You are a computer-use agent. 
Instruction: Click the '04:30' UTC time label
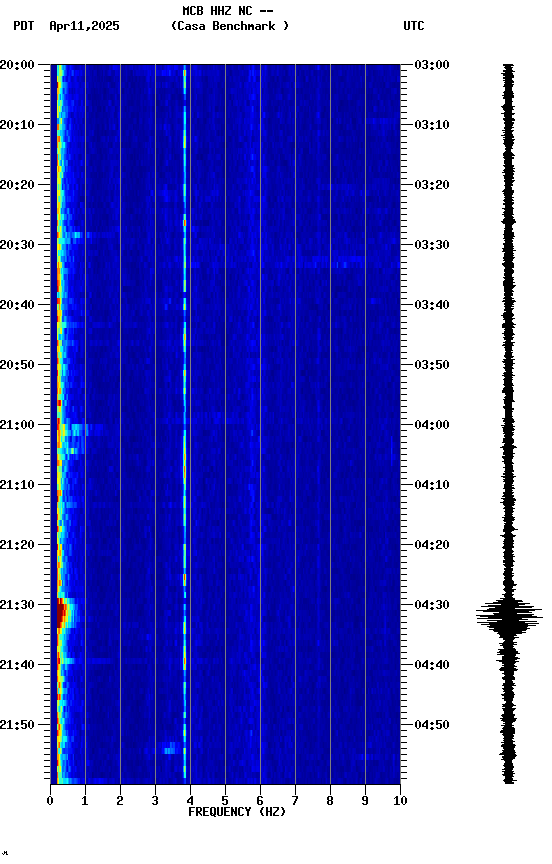coord(432,605)
